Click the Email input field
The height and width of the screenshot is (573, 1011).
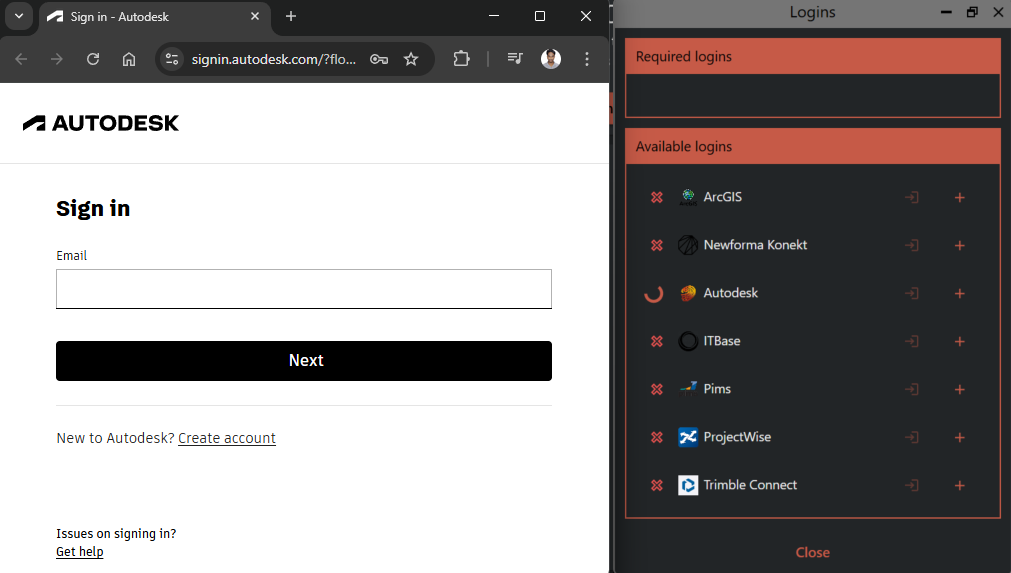304,289
